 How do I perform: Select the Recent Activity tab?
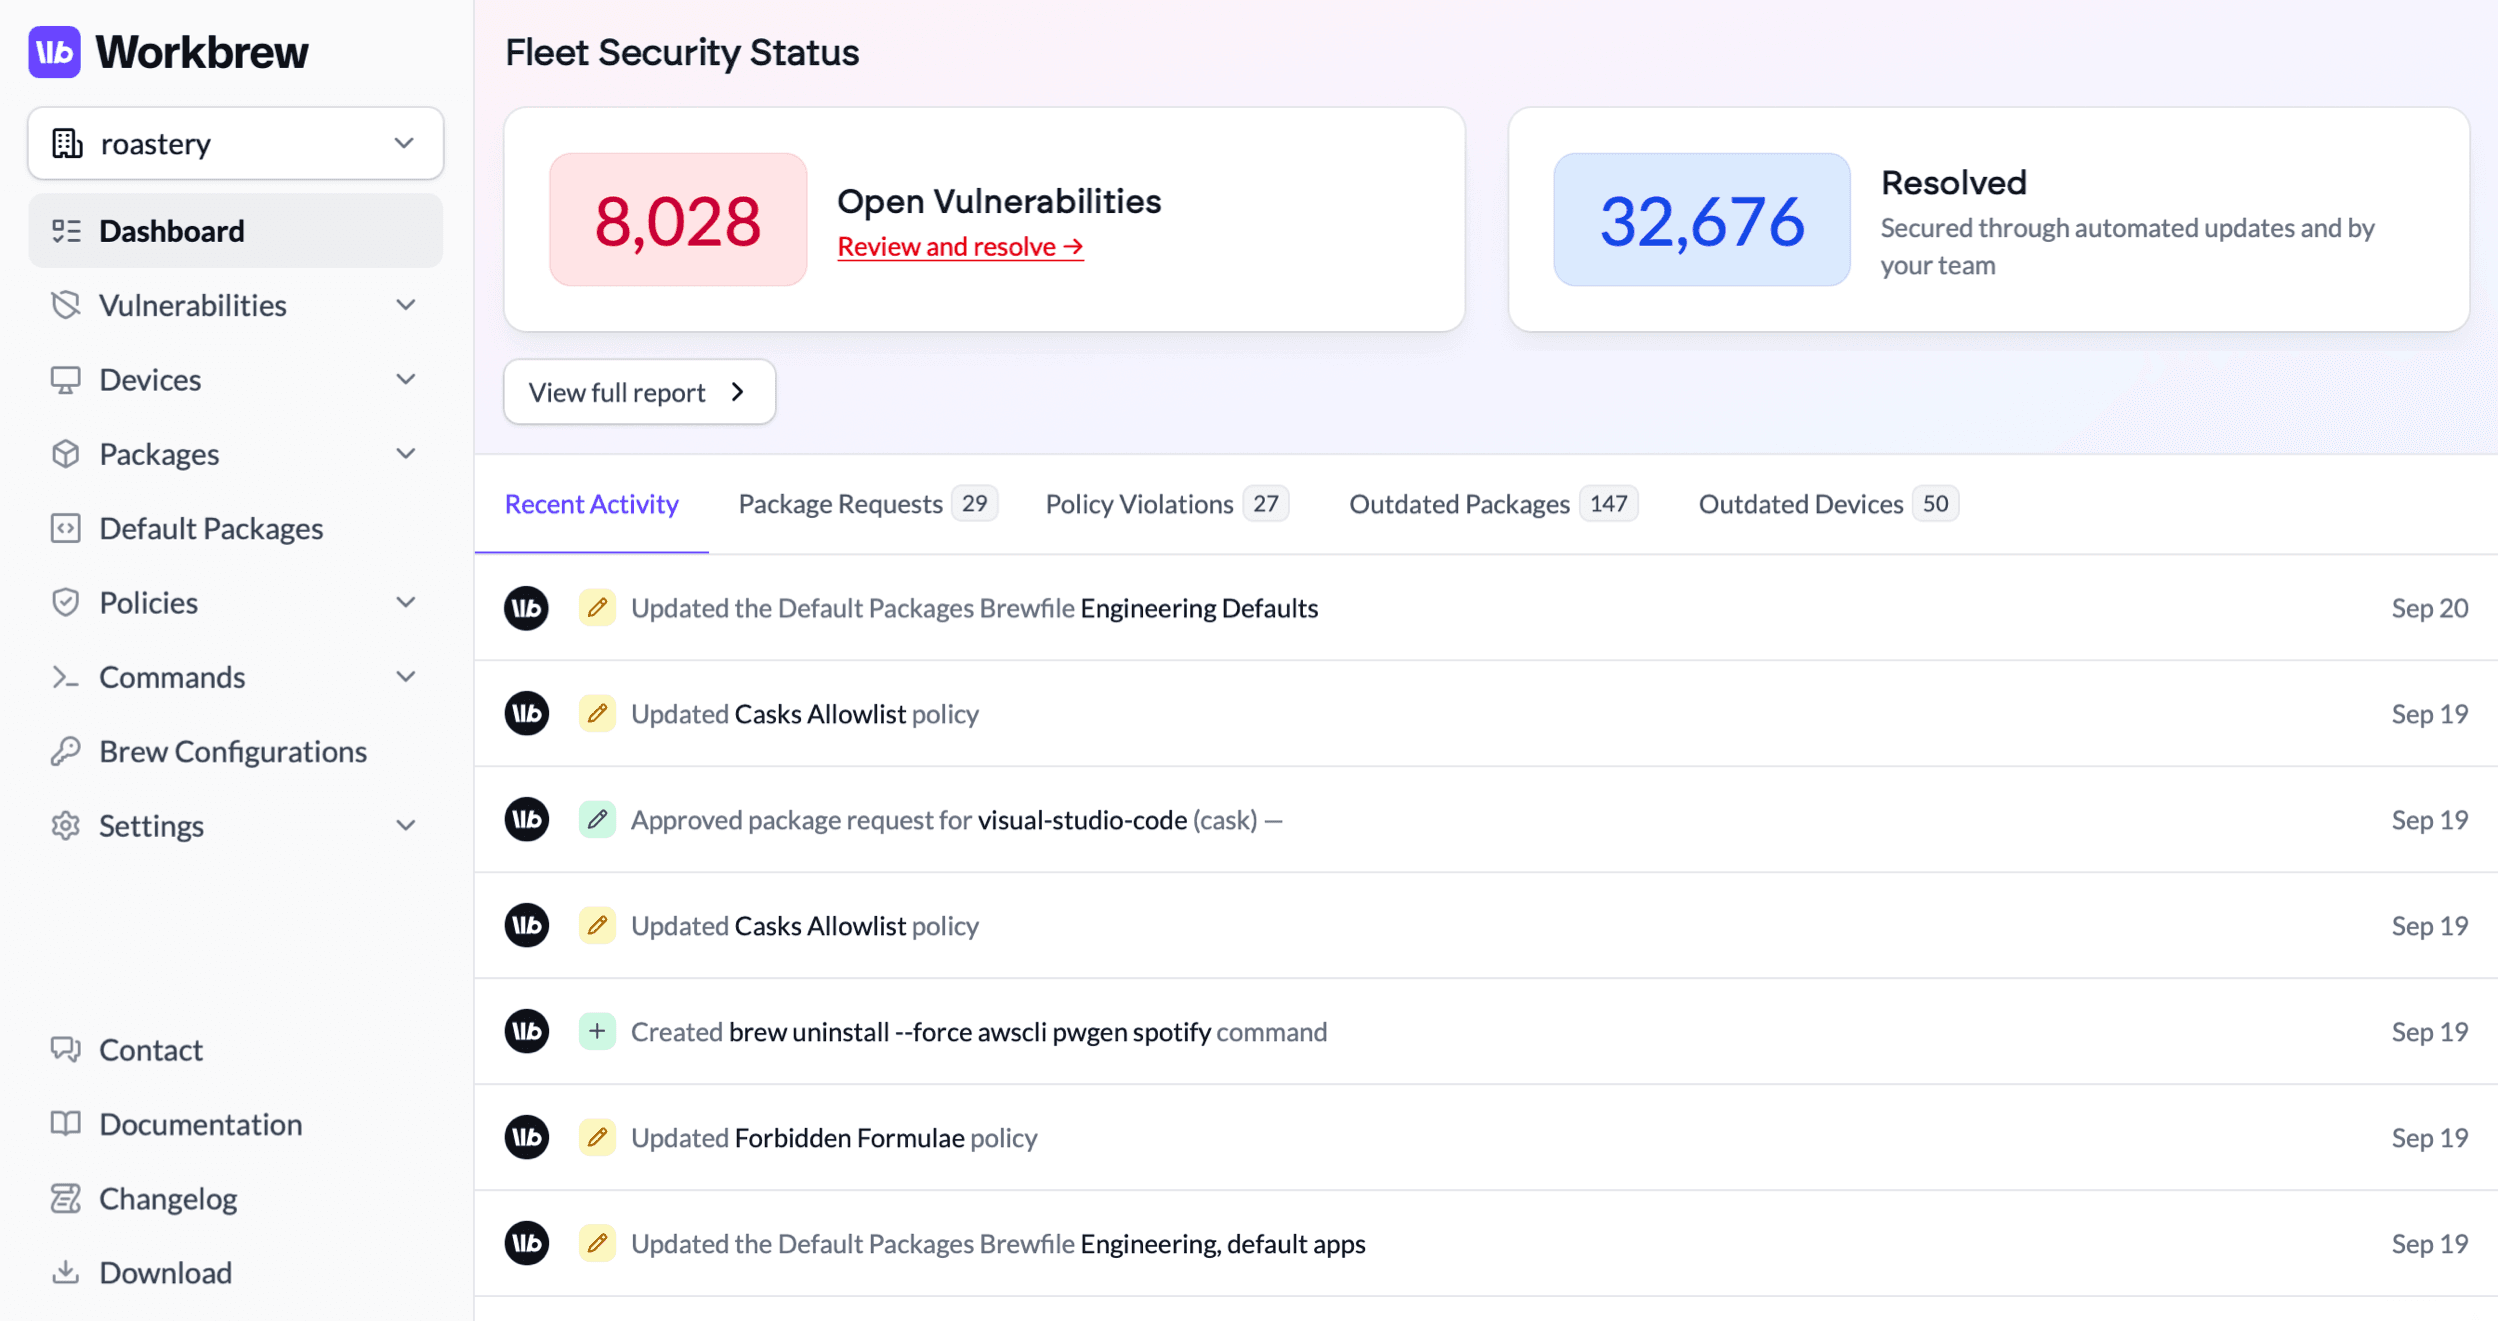coord(592,504)
